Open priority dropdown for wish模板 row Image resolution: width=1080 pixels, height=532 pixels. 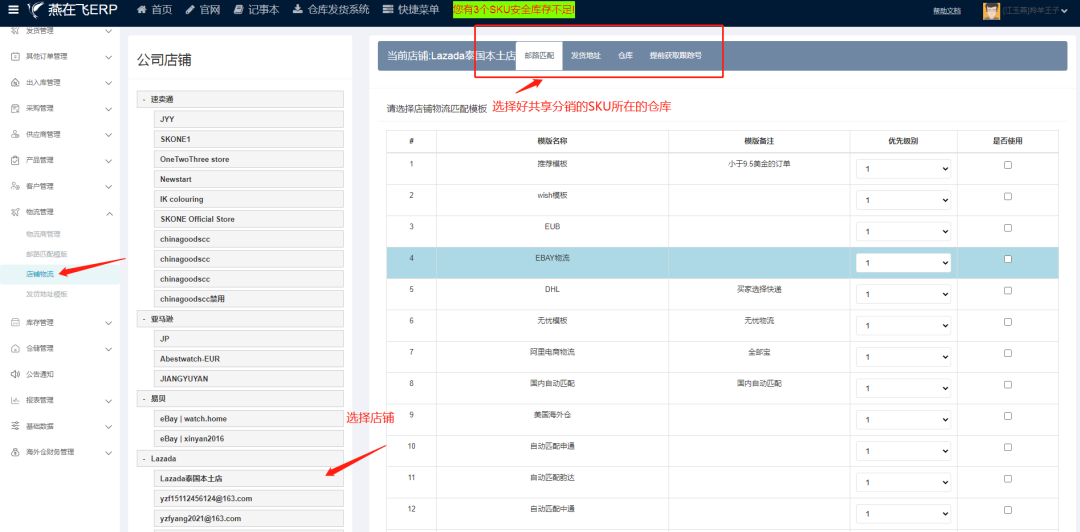903,200
